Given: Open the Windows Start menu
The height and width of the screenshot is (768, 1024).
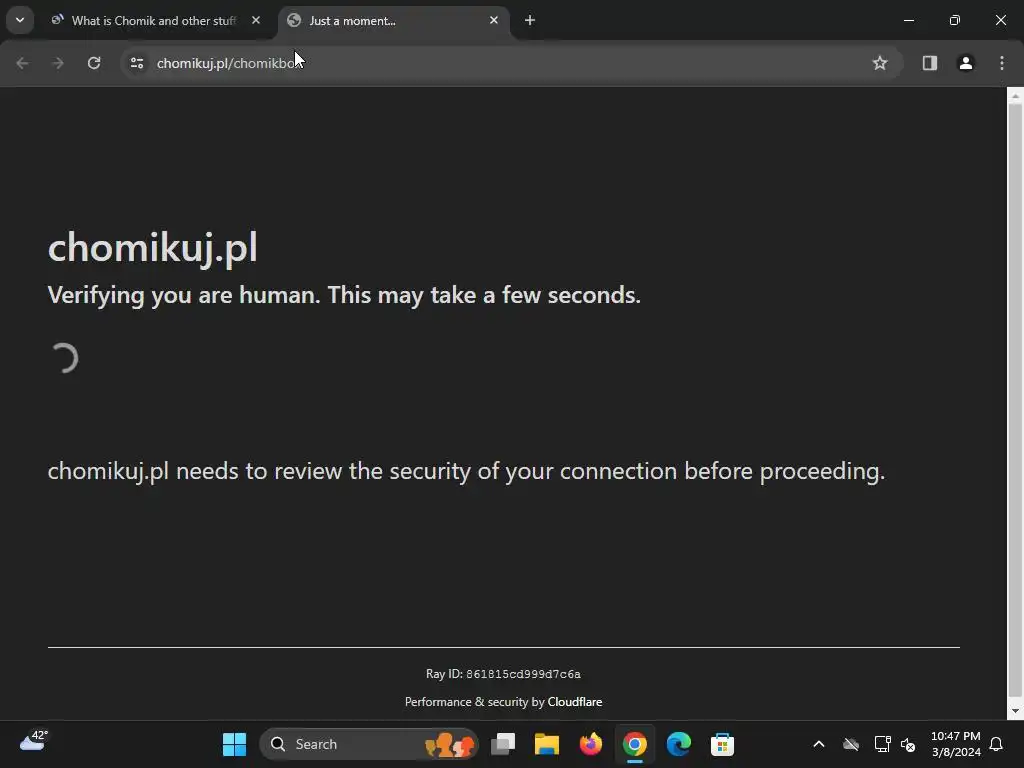Looking at the screenshot, I should coord(234,744).
